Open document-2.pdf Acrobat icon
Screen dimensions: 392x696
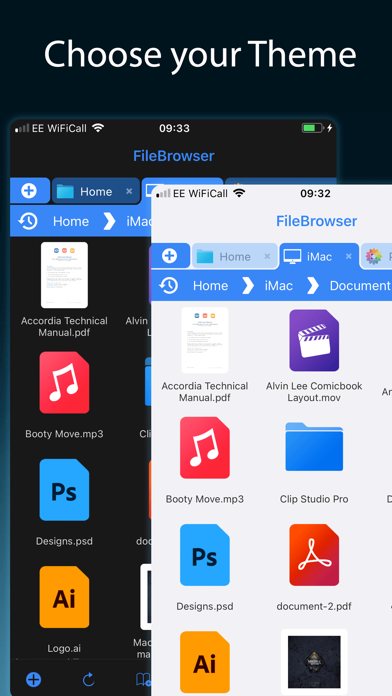pyautogui.click(x=314, y=555)
